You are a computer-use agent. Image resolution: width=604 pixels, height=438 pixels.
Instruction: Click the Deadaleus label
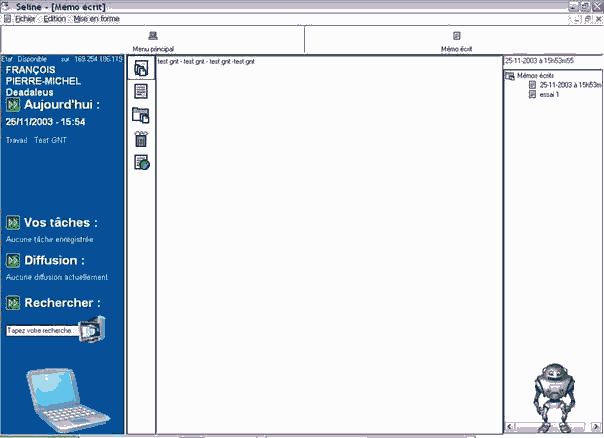click(x=29, y=92)
